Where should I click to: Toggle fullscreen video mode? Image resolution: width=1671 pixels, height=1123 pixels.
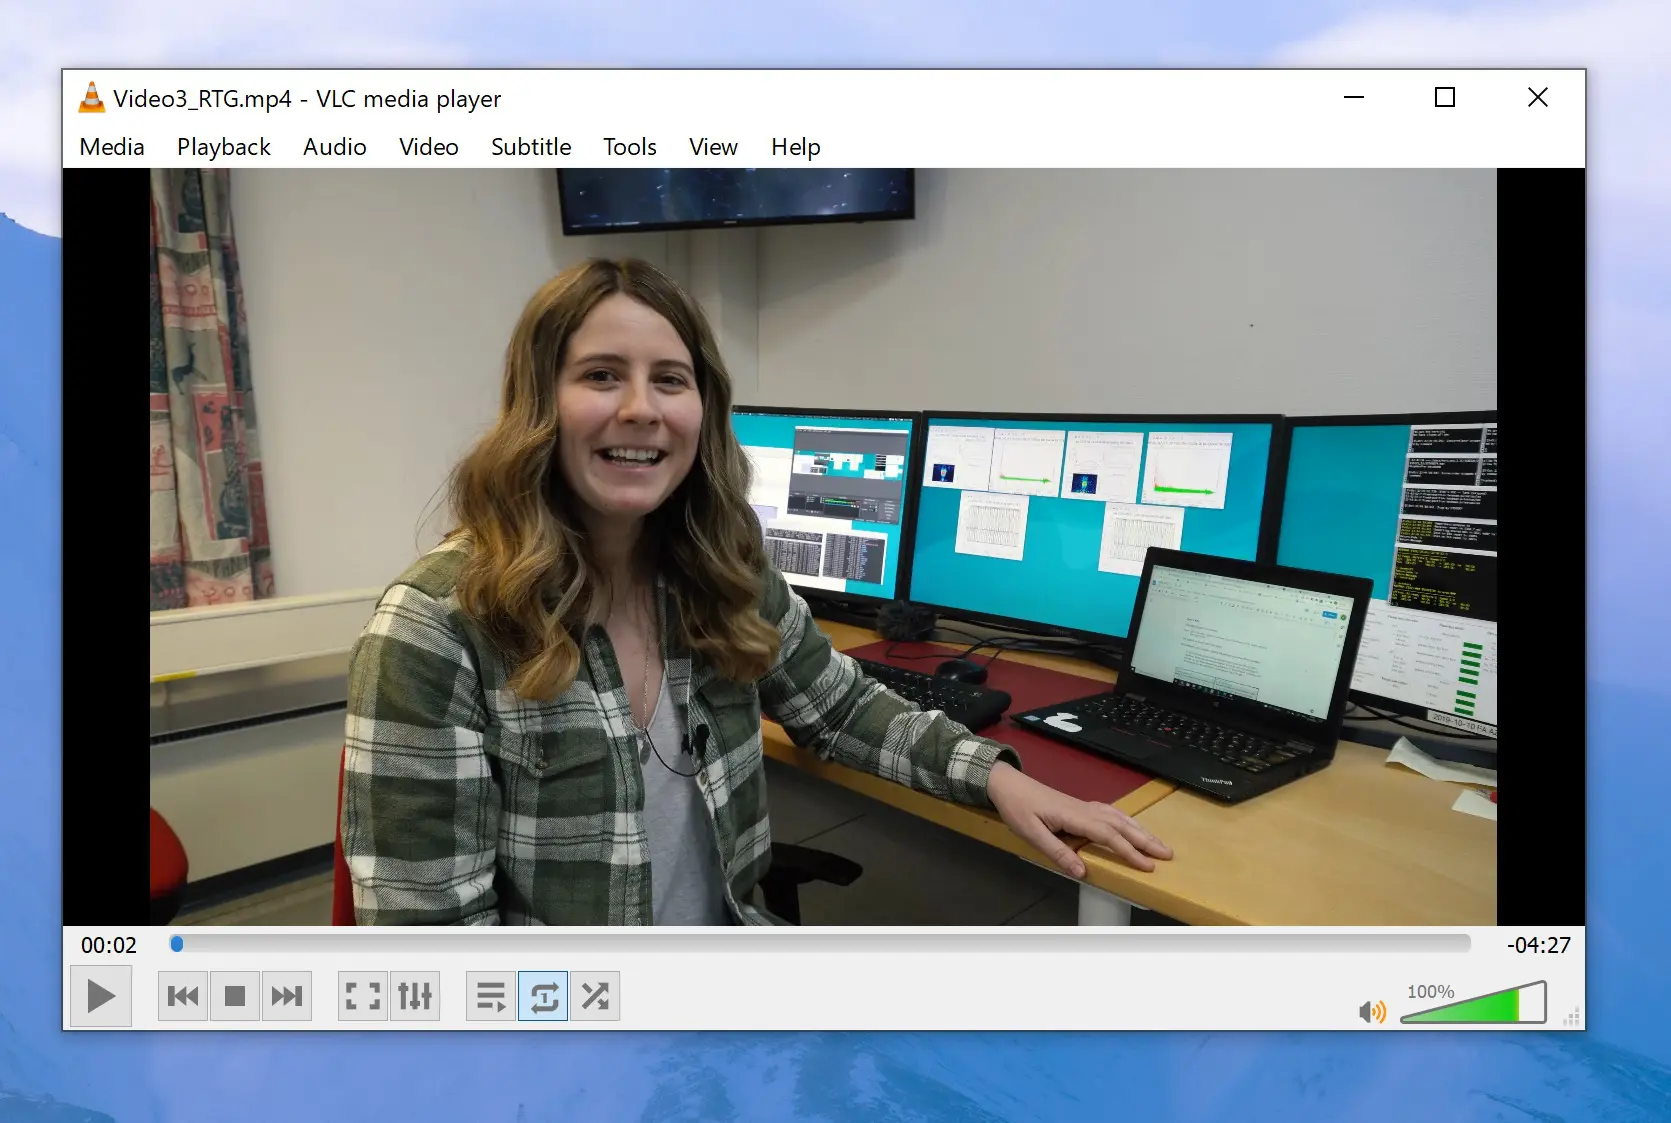(x=363, y=996)
